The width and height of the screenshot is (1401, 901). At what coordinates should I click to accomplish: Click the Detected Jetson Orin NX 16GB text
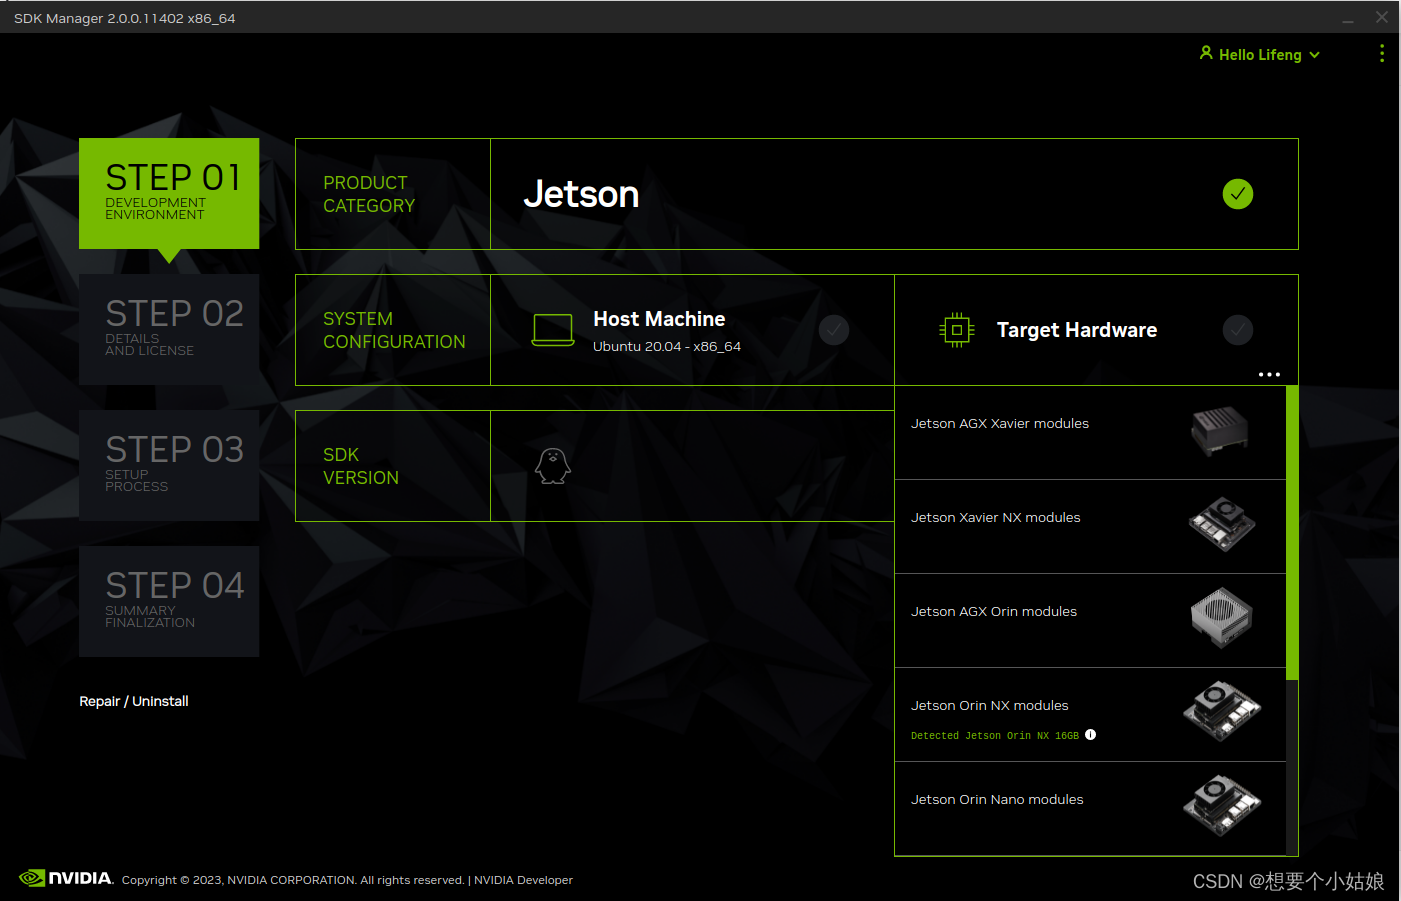click(x=995, y=736)
